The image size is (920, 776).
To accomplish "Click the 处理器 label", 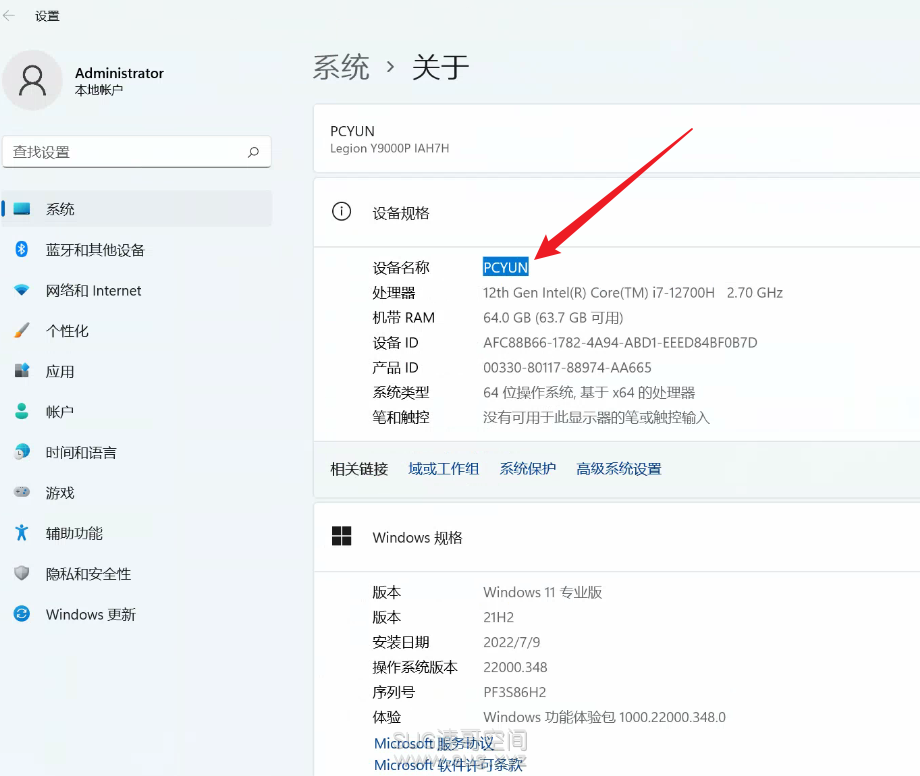I will (394, 293).
